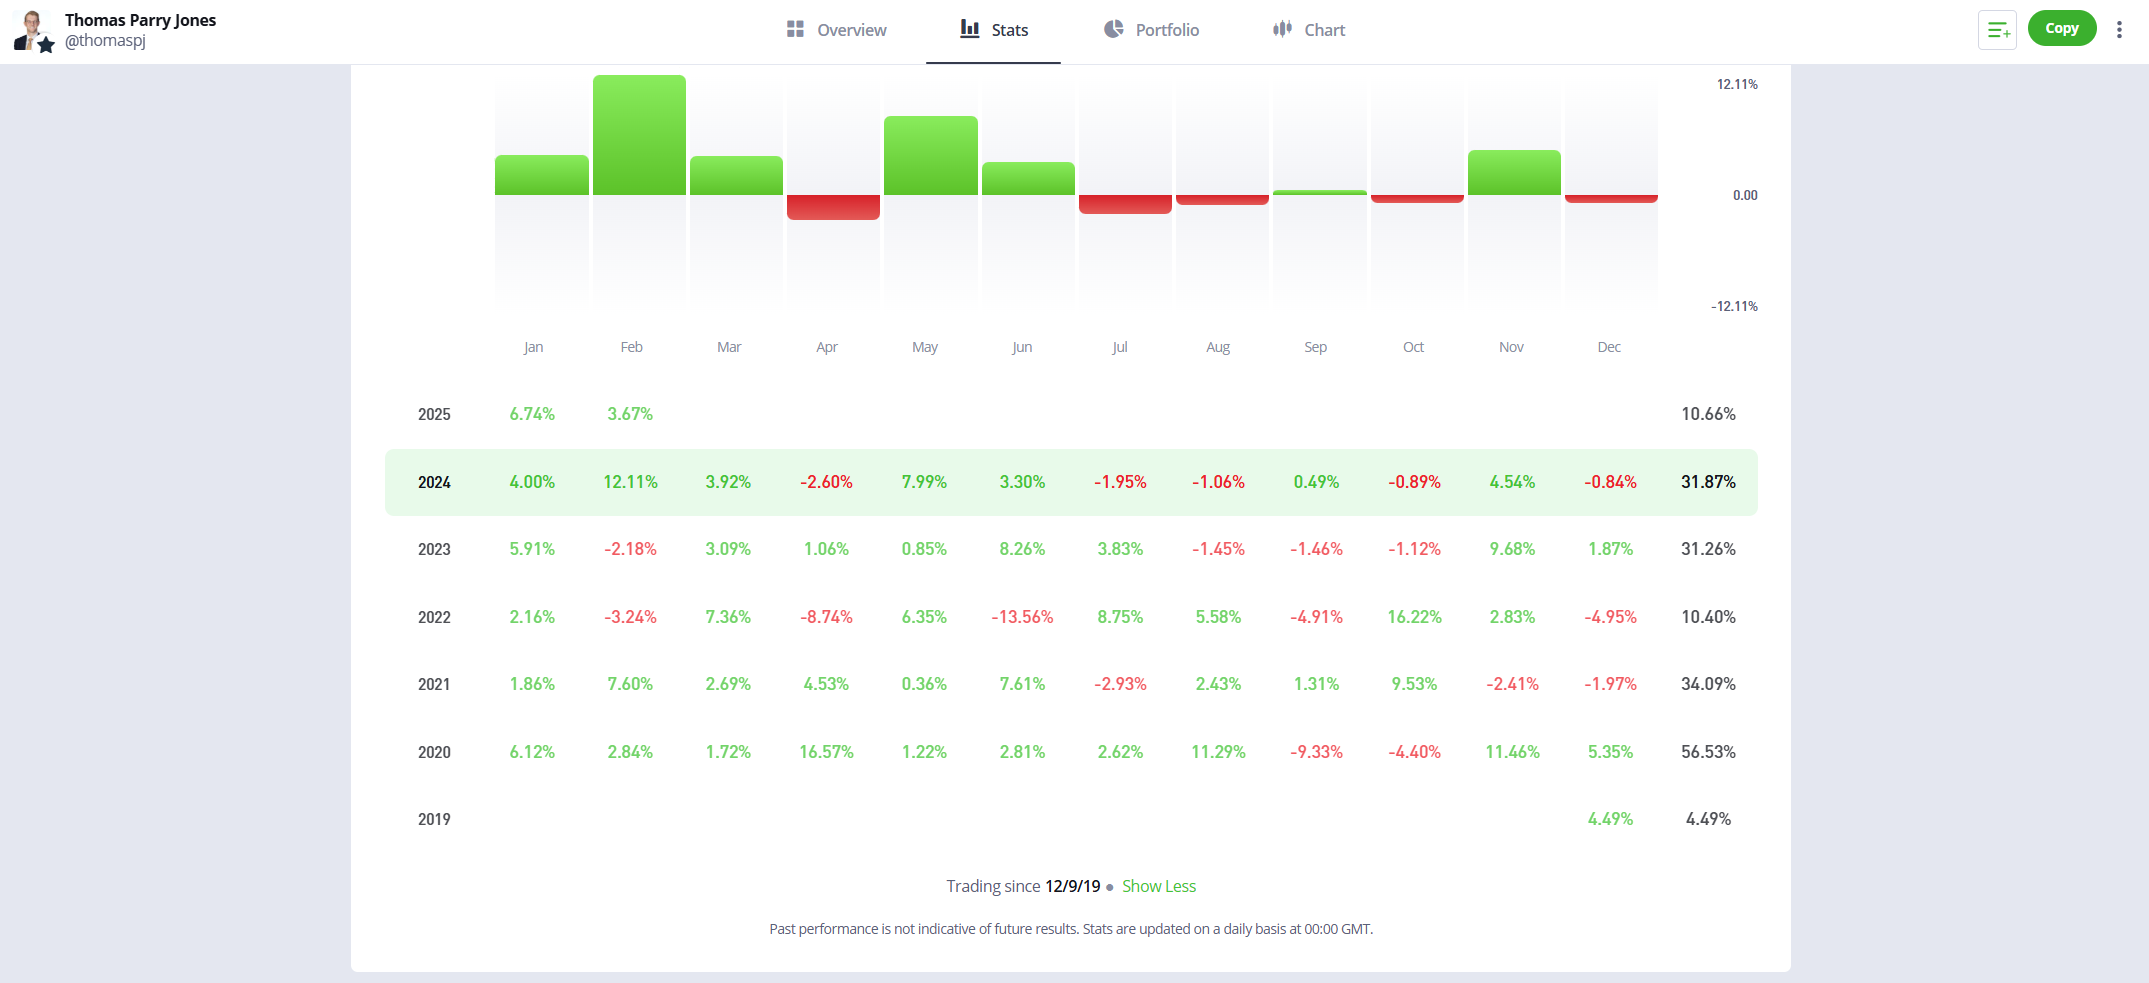The width and height of the screenshot is (2149, 983).
Task: Click the Portfolio pie-chart icon
Action: pyautogui.click(x=1113, y=29)
